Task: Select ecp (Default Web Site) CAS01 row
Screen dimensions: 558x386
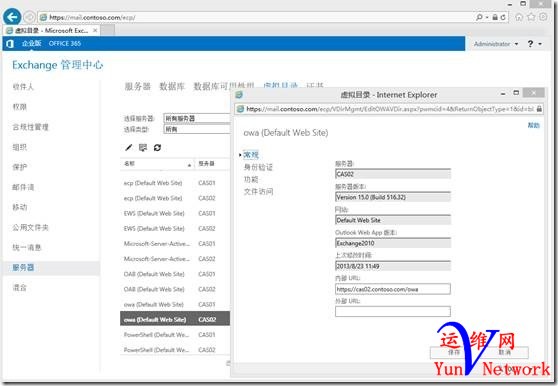Action: point(175,183)
